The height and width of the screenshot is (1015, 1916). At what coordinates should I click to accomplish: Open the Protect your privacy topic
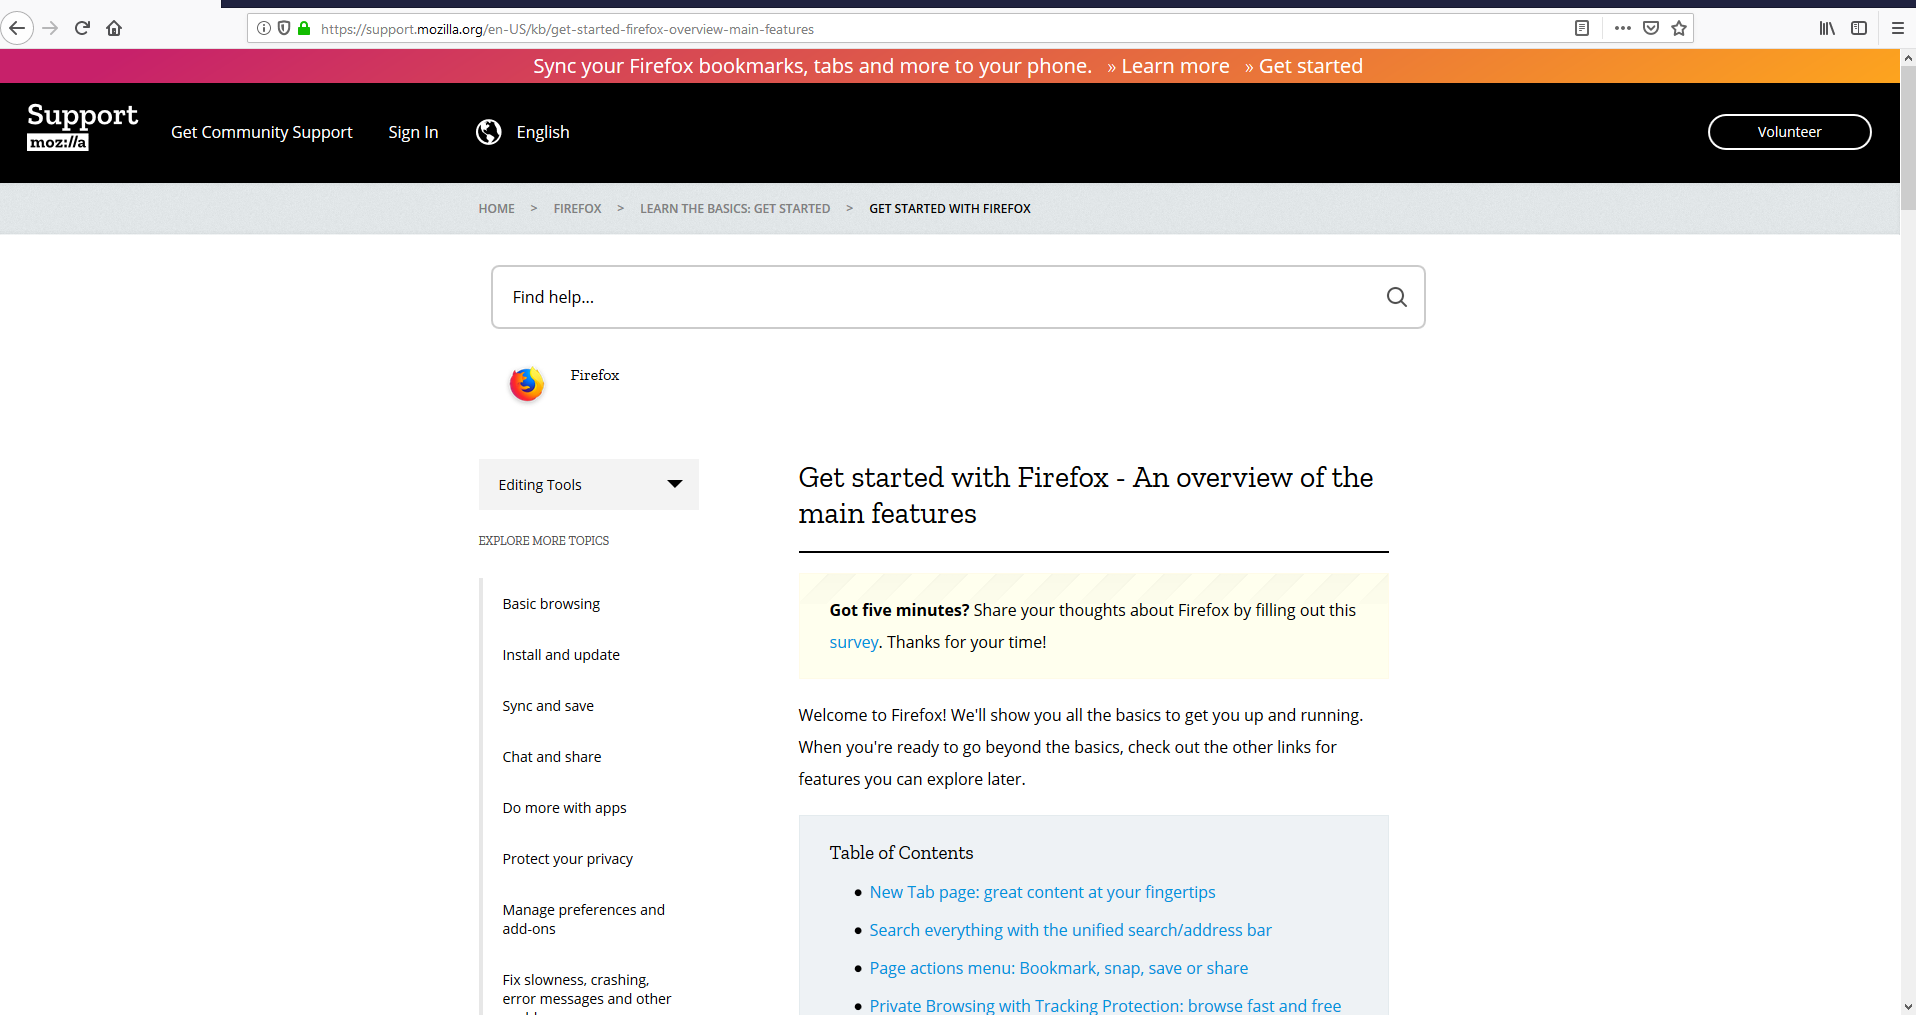[x=567, y=859]
